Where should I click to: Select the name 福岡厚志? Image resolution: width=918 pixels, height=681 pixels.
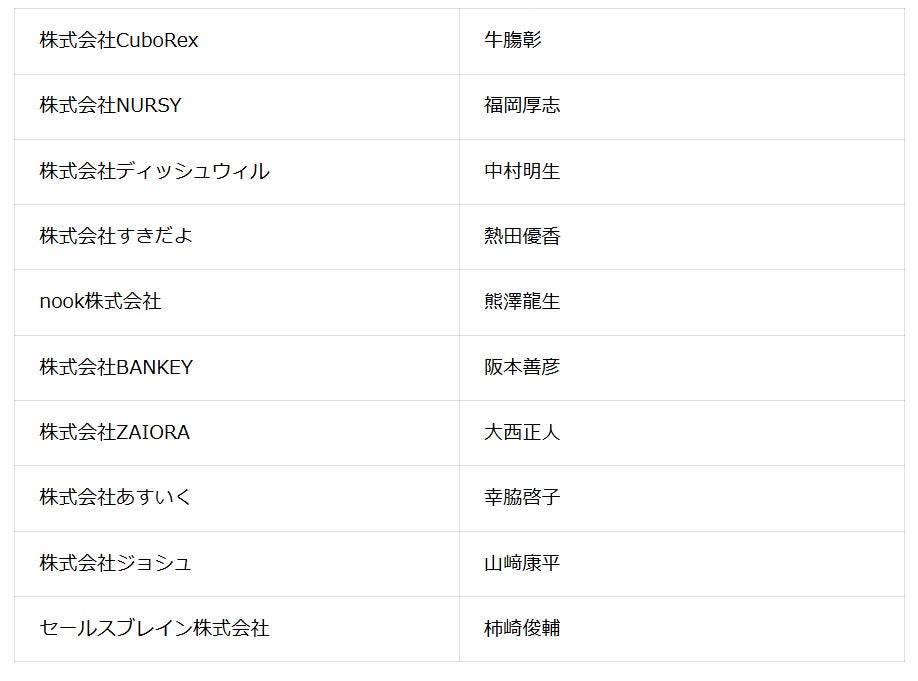pos(522,105)
